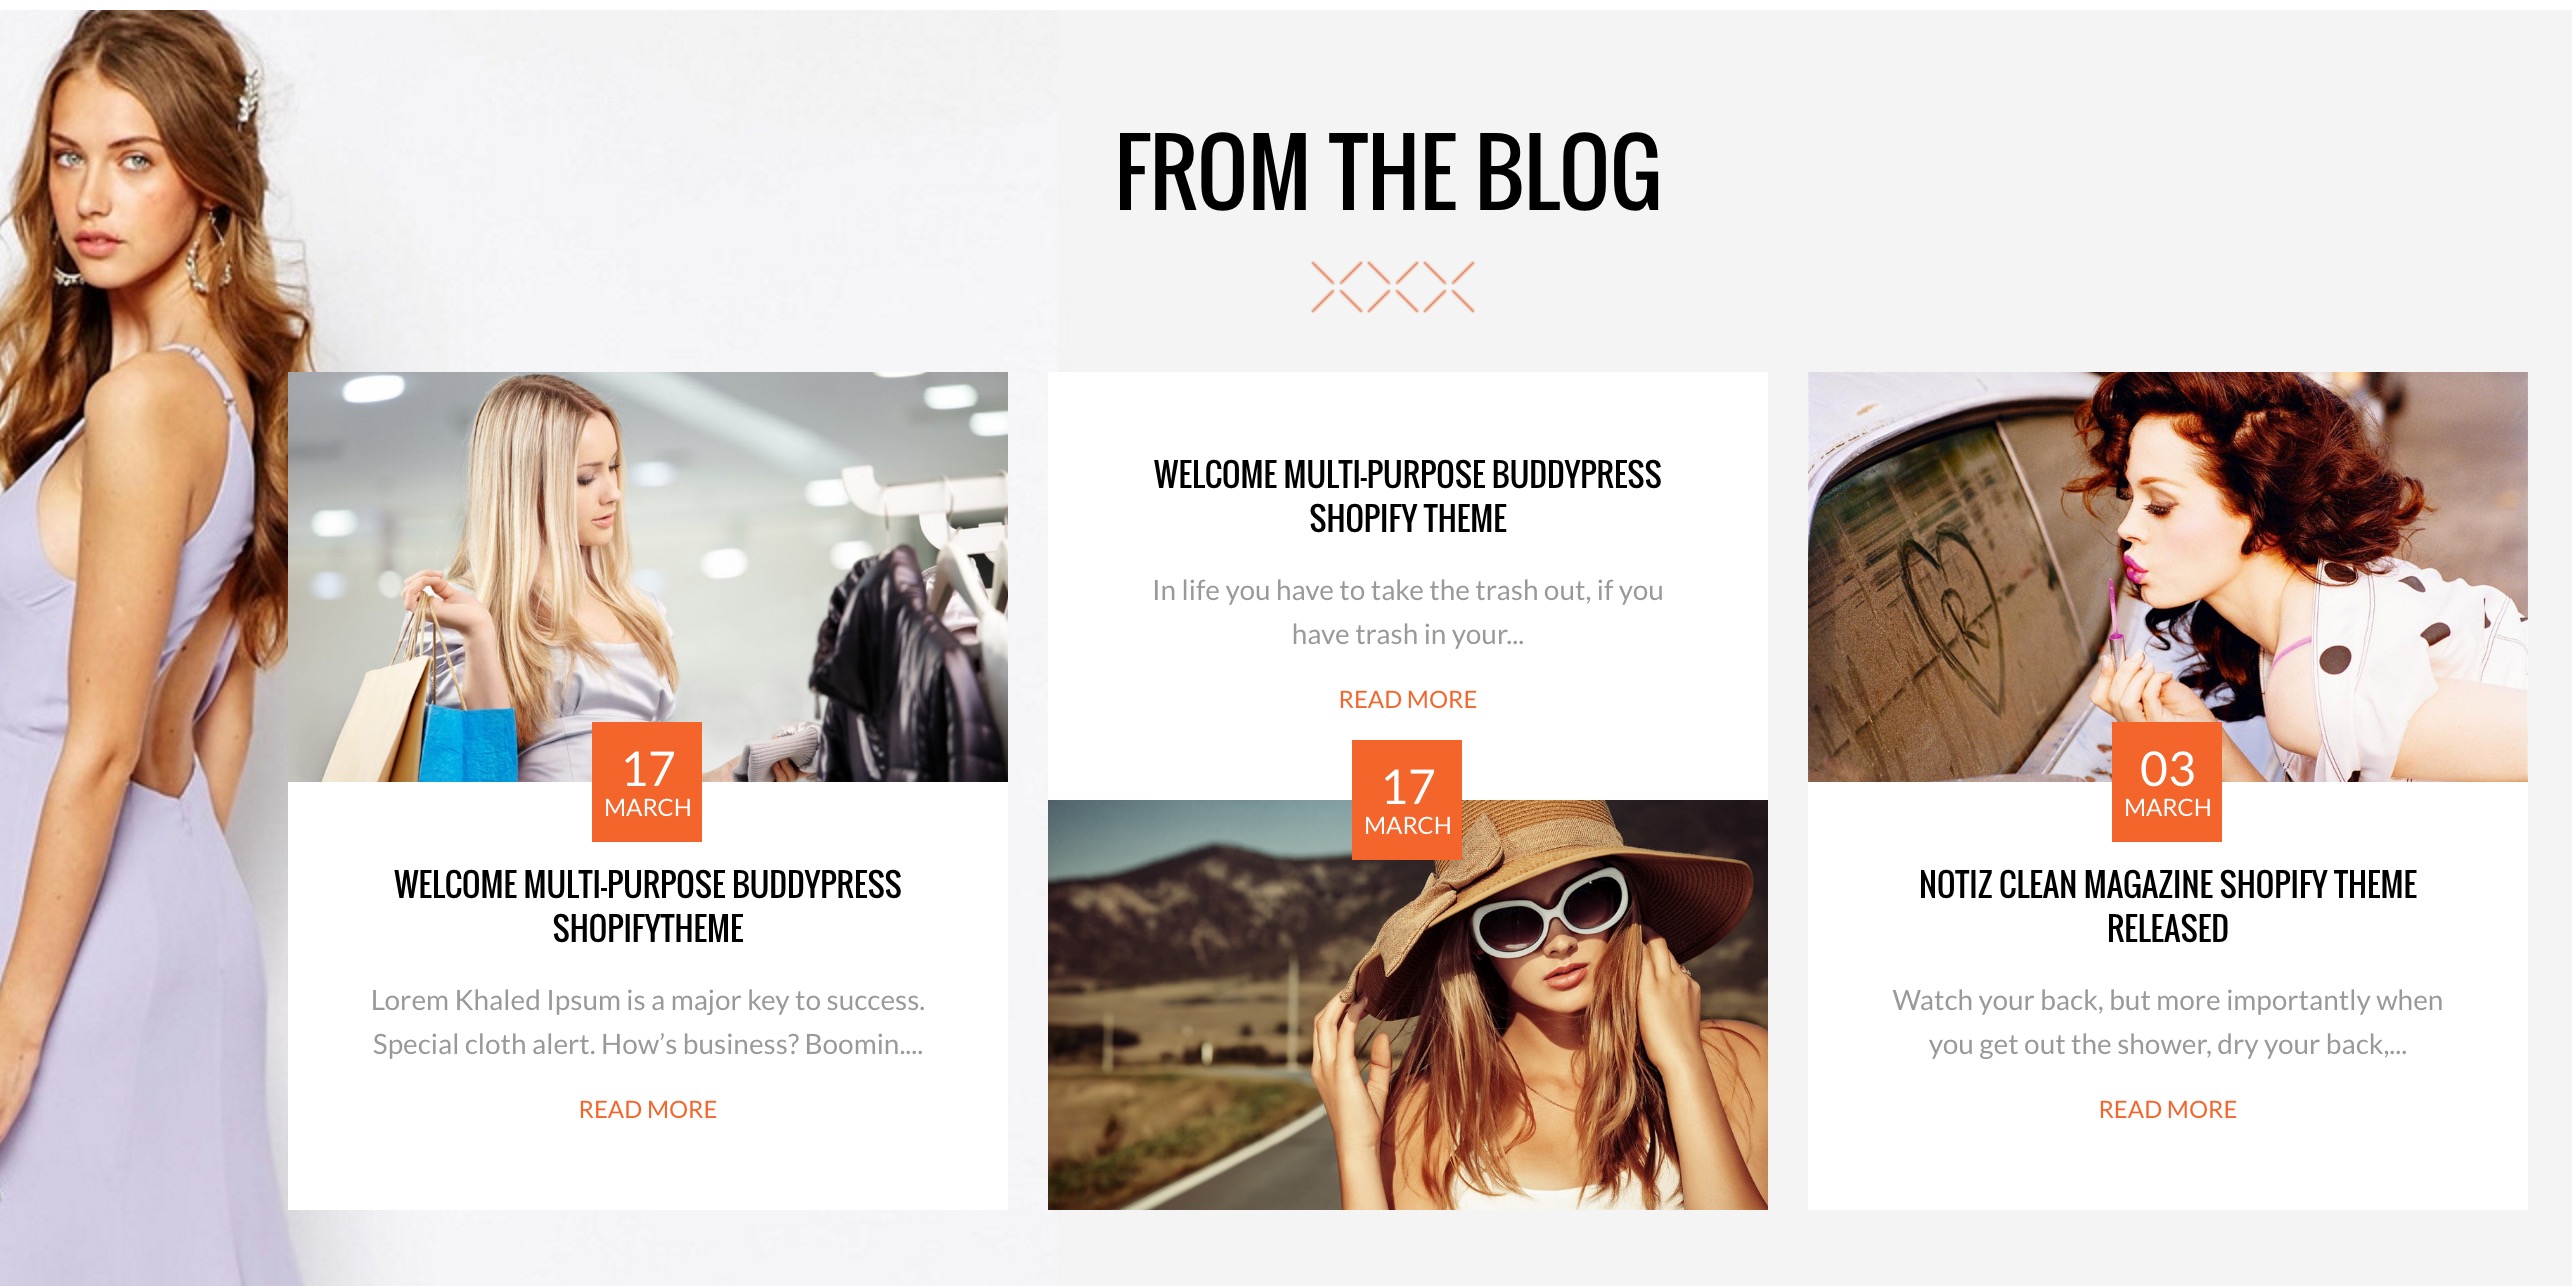
Task: Click the lavender dress model background image
Action: pyautogui.click(x=140, y=640)
